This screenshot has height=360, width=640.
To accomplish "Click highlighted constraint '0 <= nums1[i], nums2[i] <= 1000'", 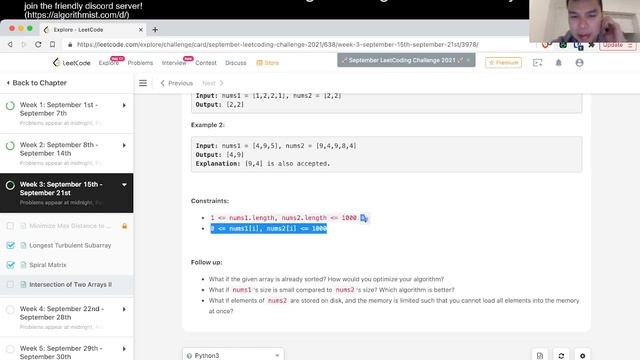I will [x=269, y=229].
